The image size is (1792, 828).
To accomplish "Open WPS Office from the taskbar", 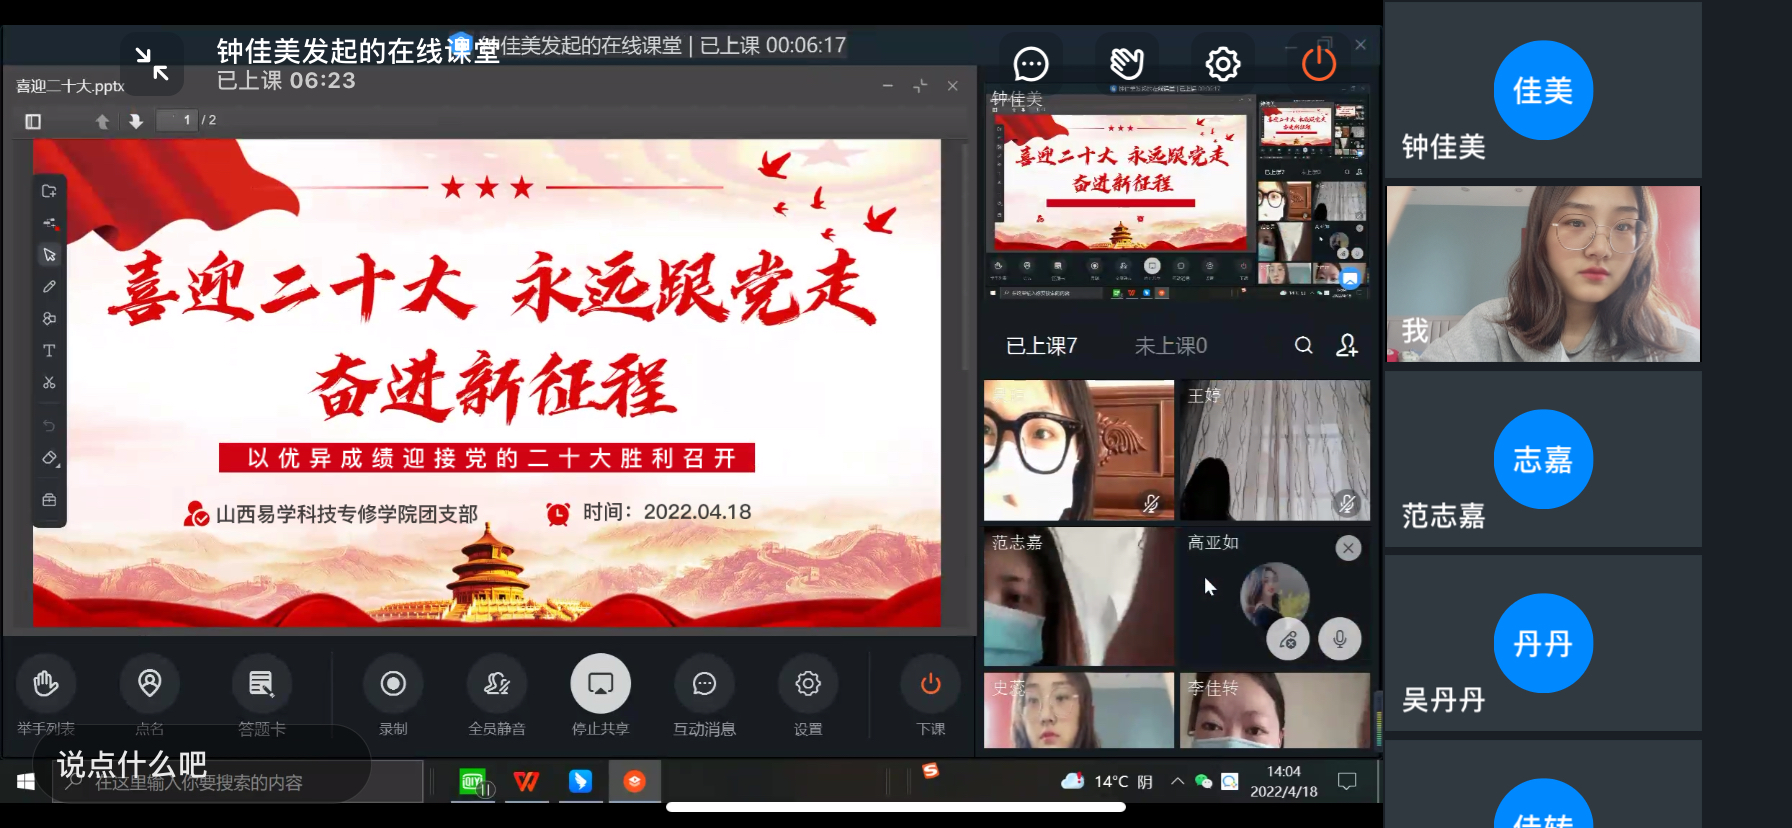I will [526, 782].
